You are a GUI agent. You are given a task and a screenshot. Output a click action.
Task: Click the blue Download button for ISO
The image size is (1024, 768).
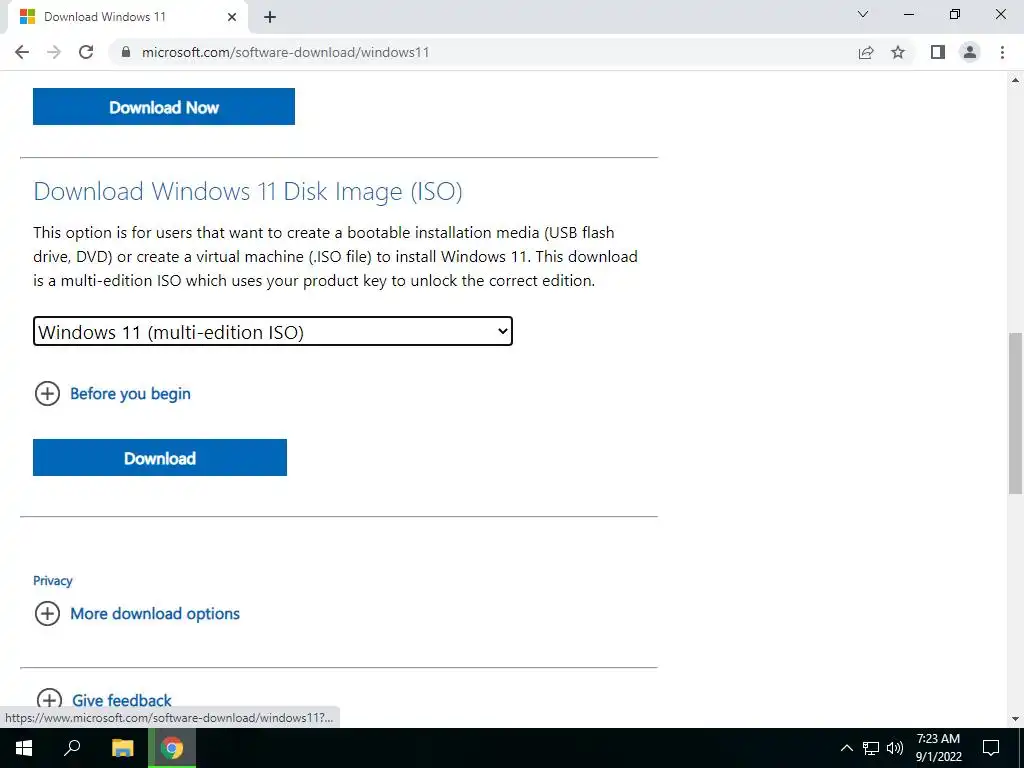pos(160,458)
